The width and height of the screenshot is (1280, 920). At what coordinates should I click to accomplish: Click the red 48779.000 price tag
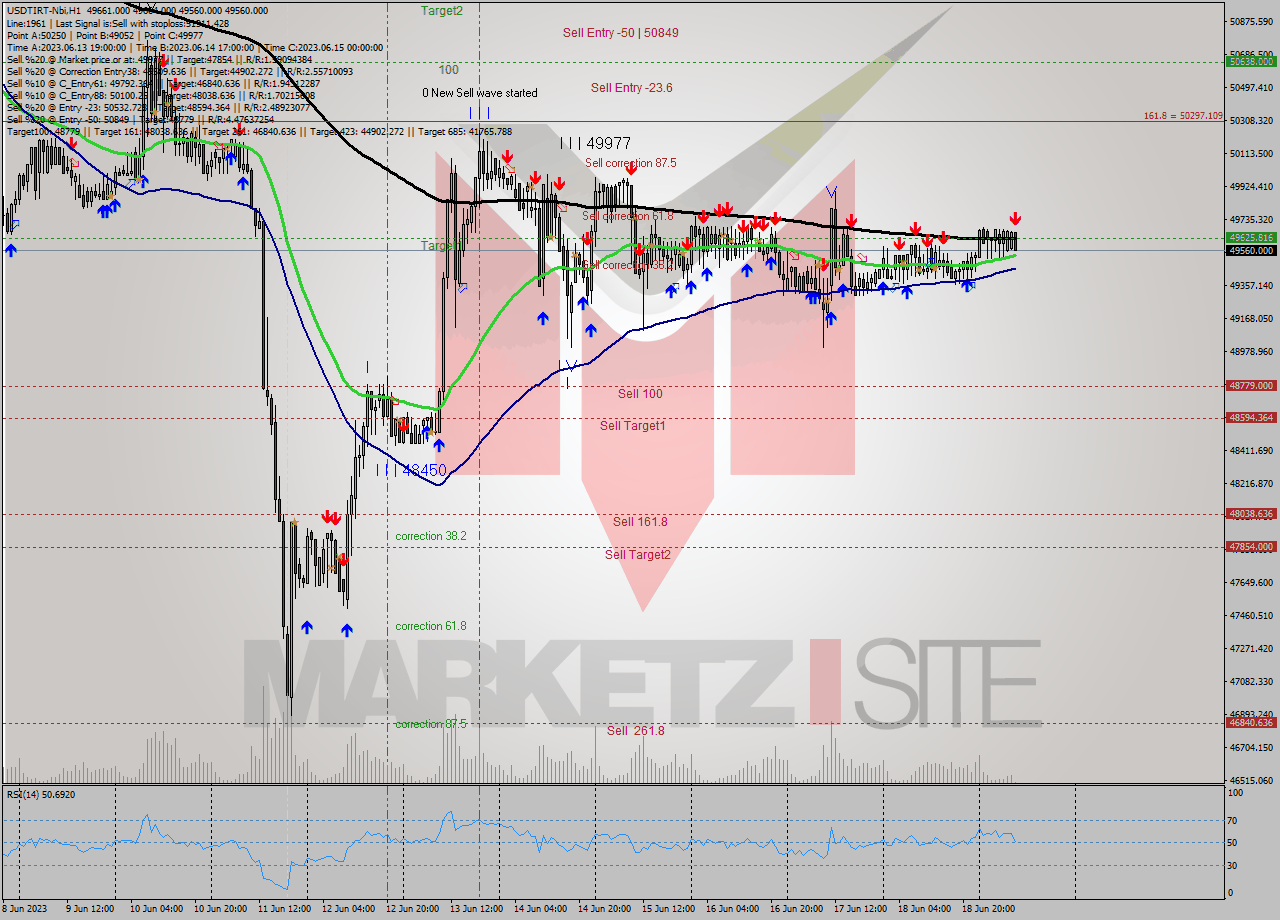tap(1251, 385)
